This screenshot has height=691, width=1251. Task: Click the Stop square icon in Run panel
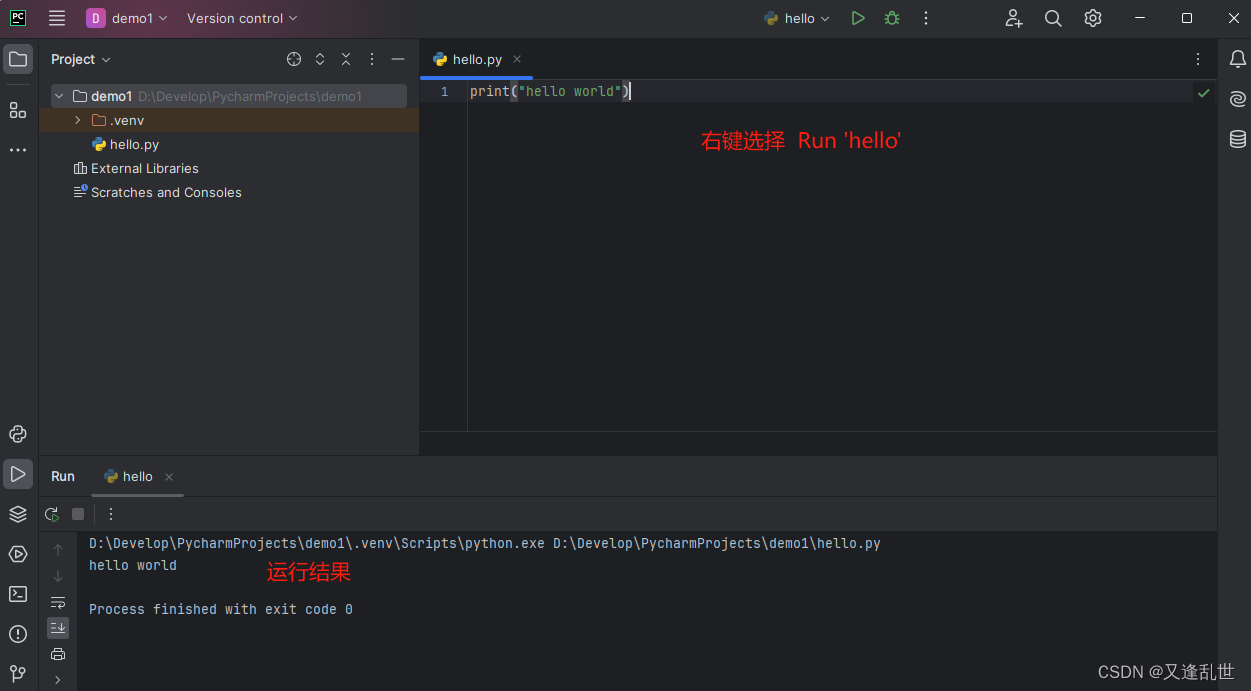coord(78,514)
